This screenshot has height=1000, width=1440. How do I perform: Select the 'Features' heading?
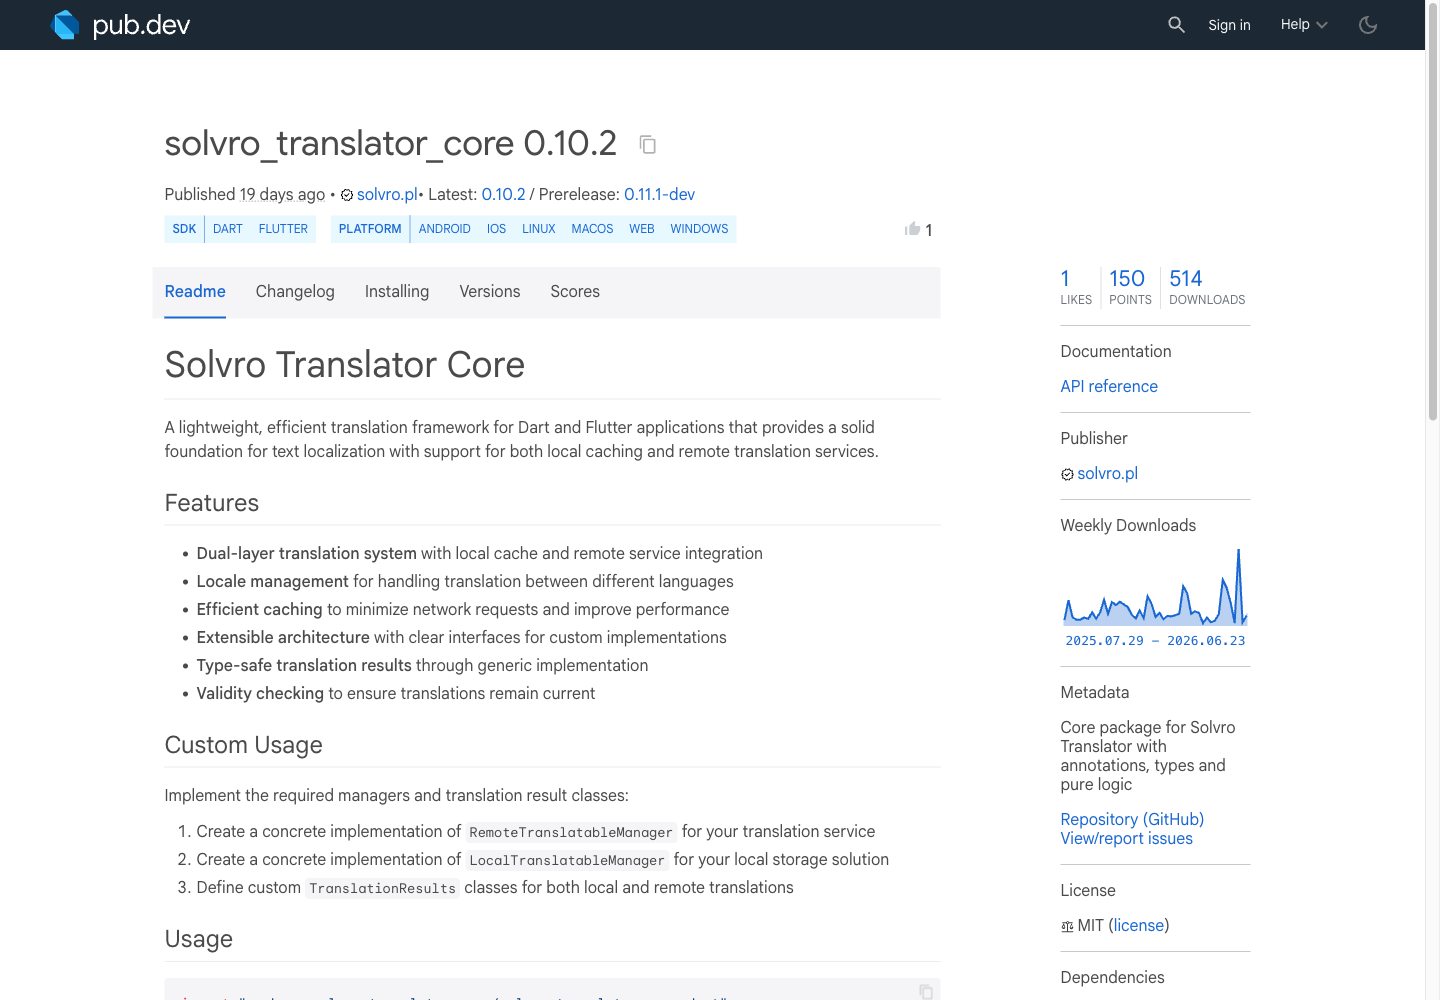pyautogui.click(x=212, y=503)
